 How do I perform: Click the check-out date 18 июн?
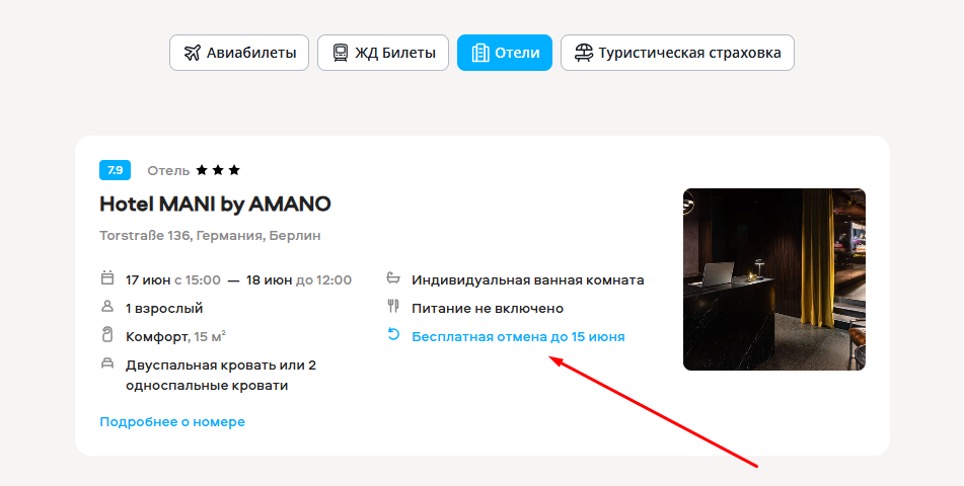point(269,280)
